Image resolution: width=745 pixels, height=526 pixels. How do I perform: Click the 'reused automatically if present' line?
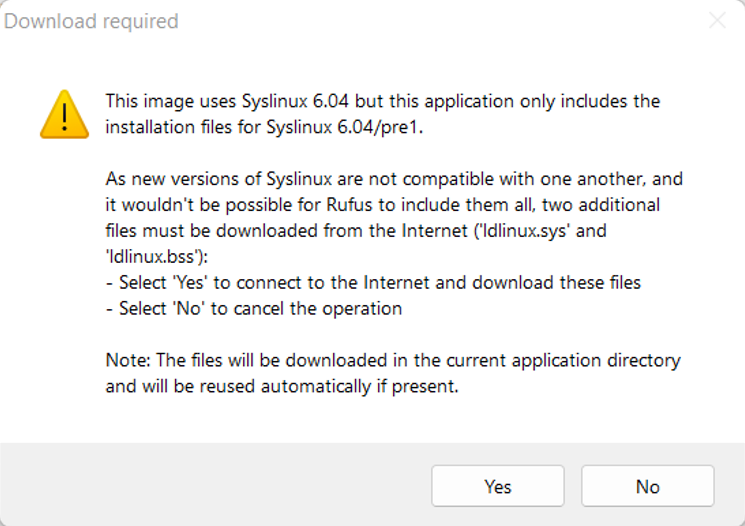coord(282,386)
